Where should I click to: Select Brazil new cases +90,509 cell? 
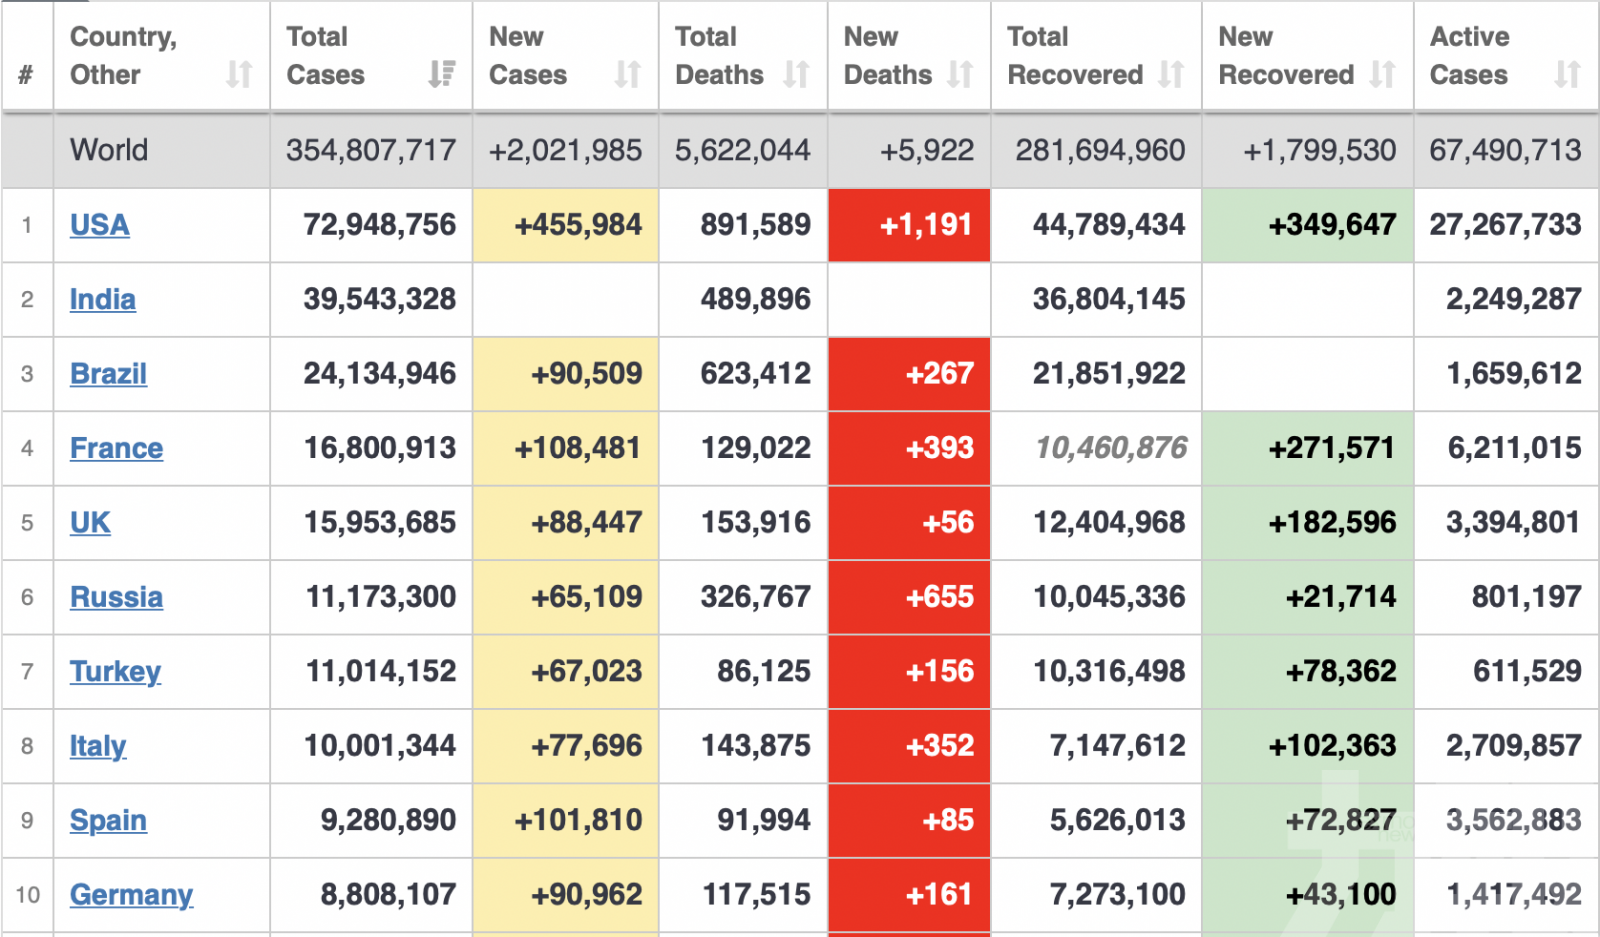(x=565, y=374)
